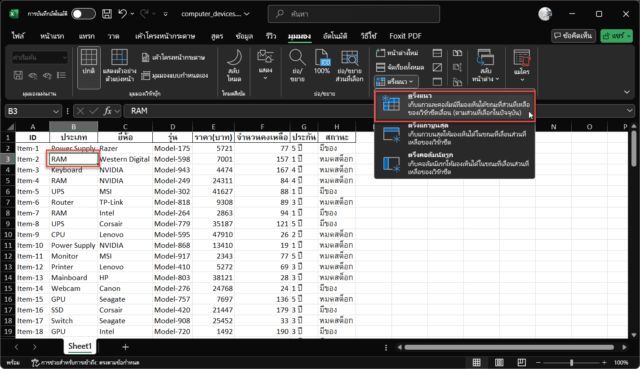Choose Freeze Panes (ตรึงแนว) menu option
This screenshot has height=369, width=640.
[455, 105]
